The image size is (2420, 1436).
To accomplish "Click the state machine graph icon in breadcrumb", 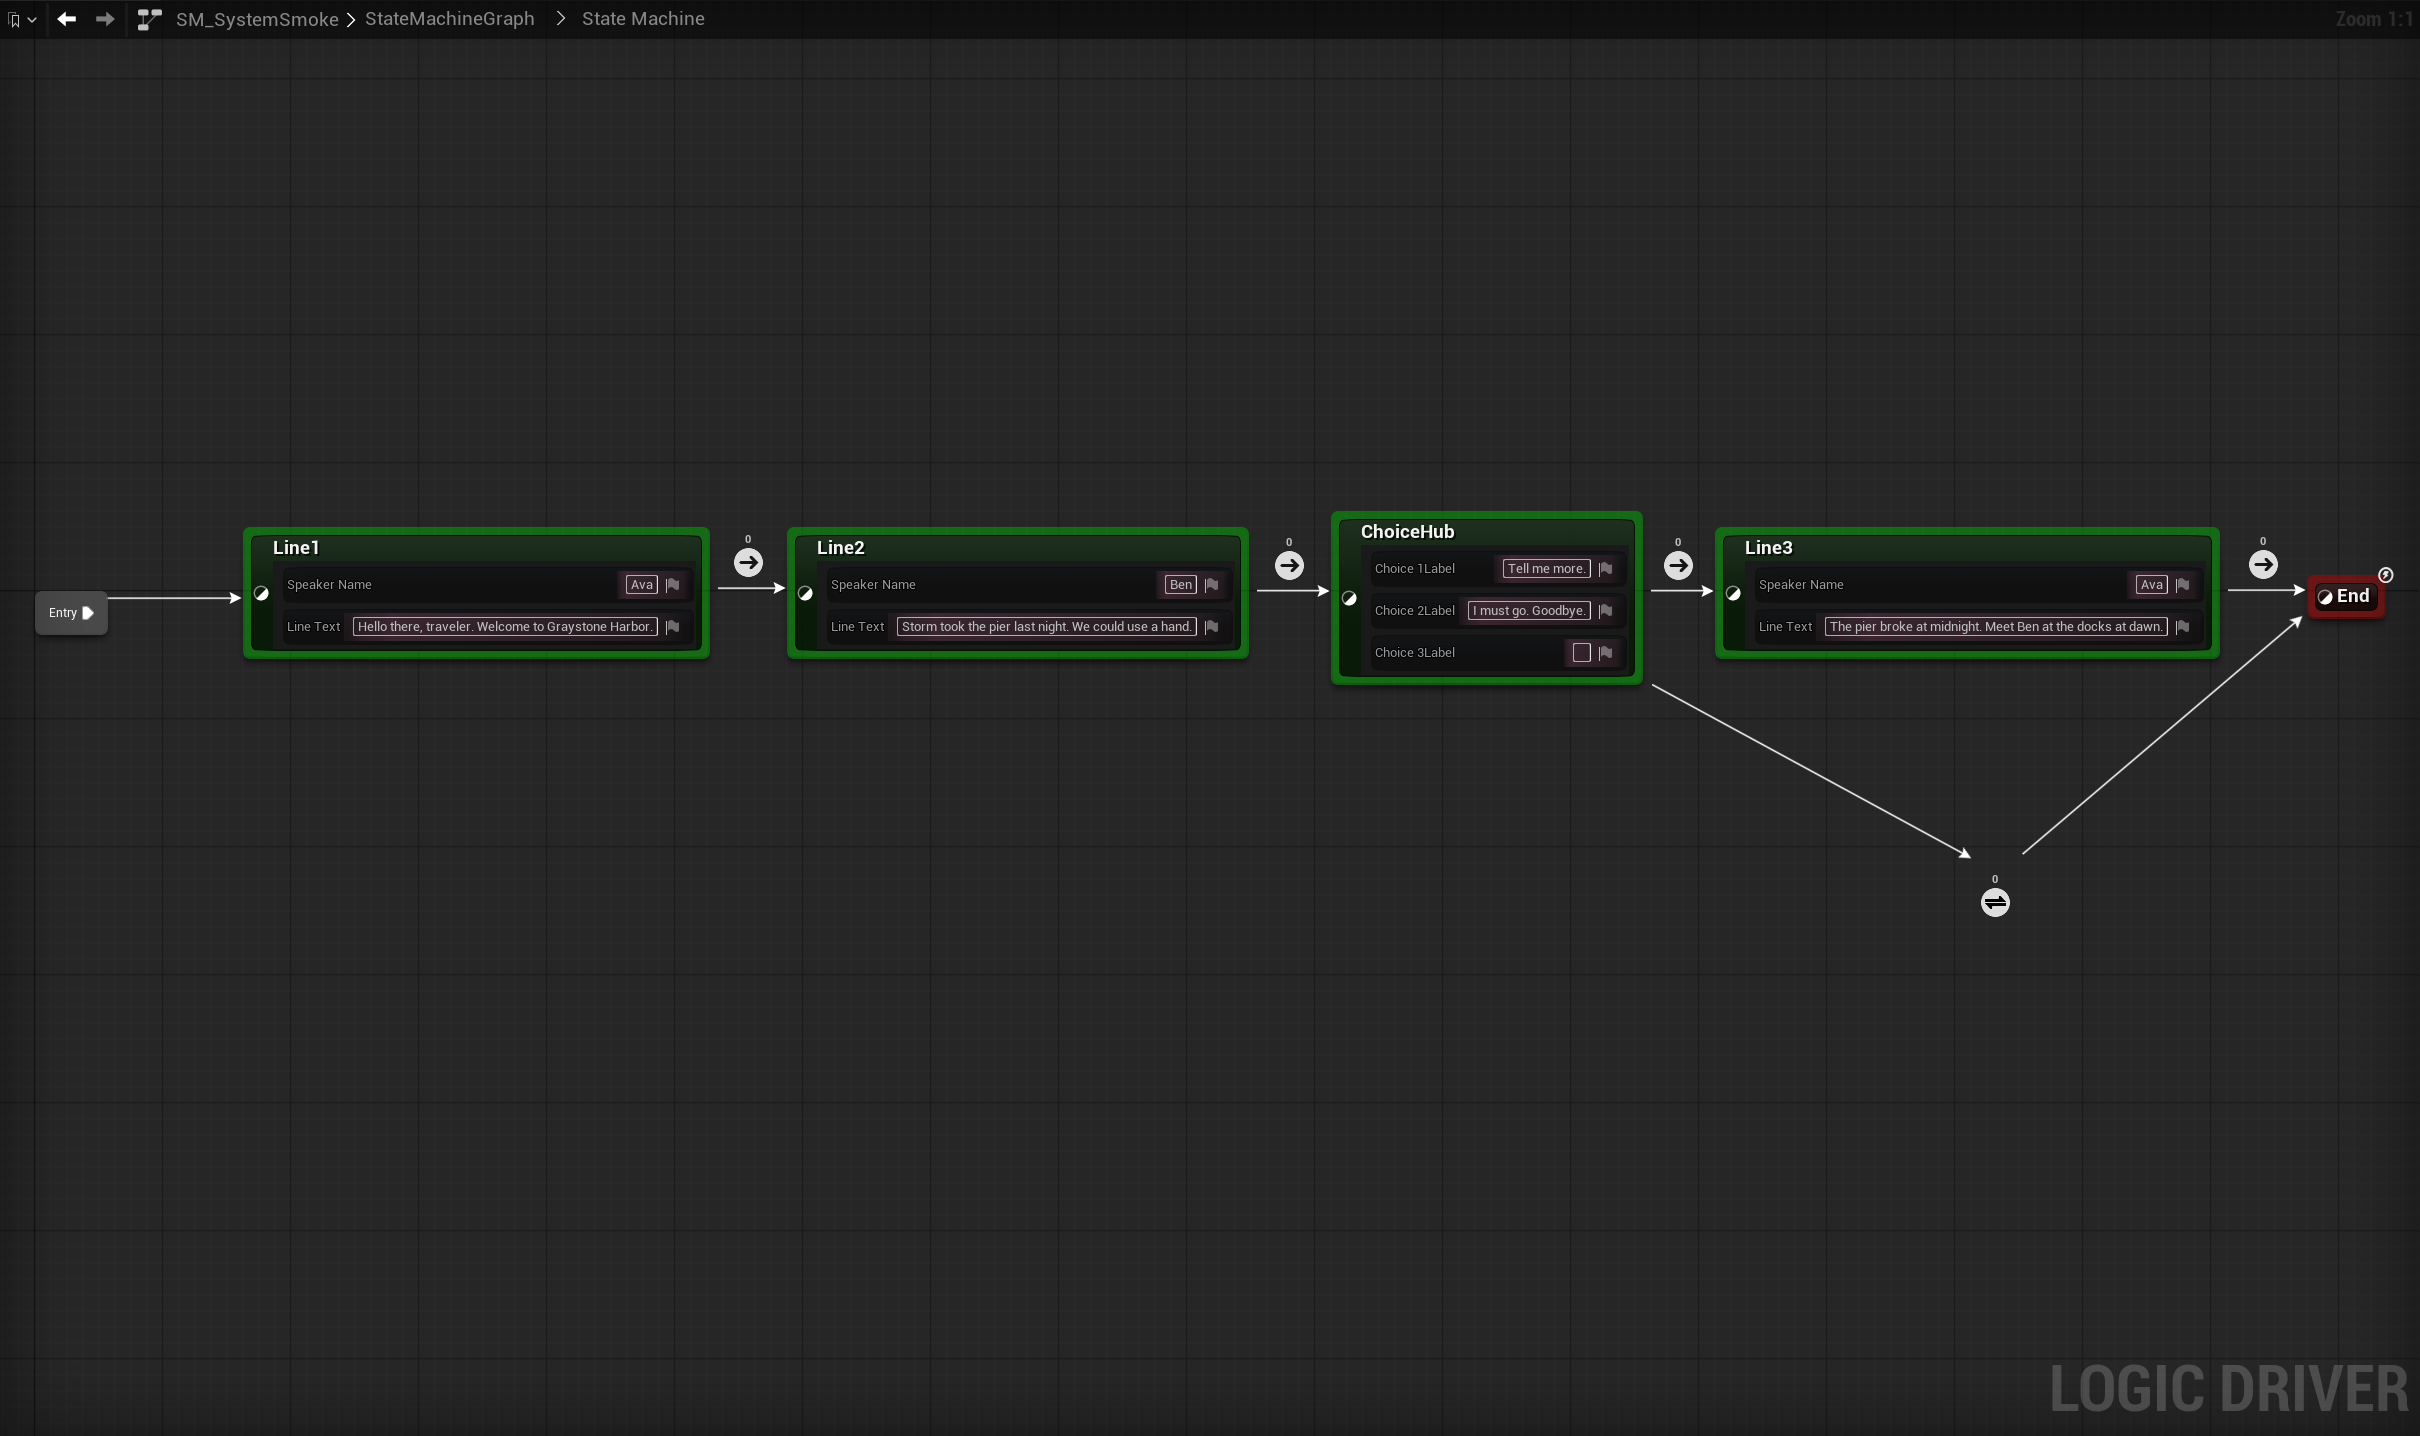I will click(149, 19).
